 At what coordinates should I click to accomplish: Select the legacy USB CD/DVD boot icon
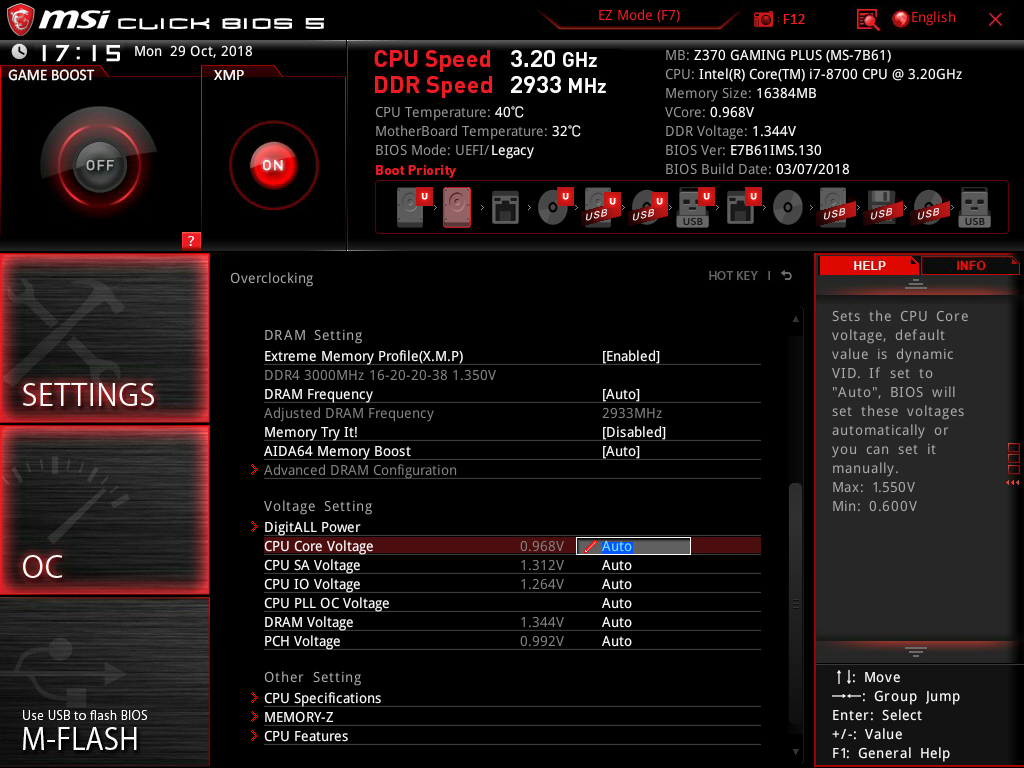pyautogui.click(x=928, y=208)
